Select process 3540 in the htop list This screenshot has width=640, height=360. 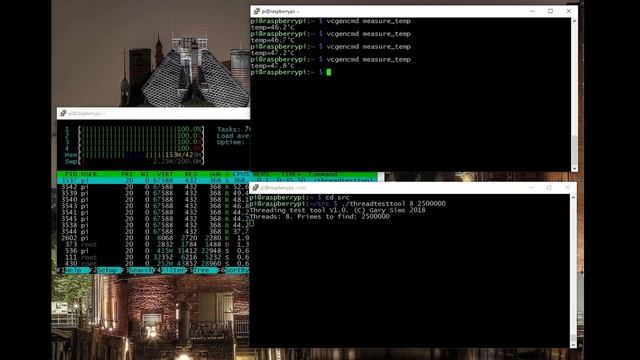153,200
